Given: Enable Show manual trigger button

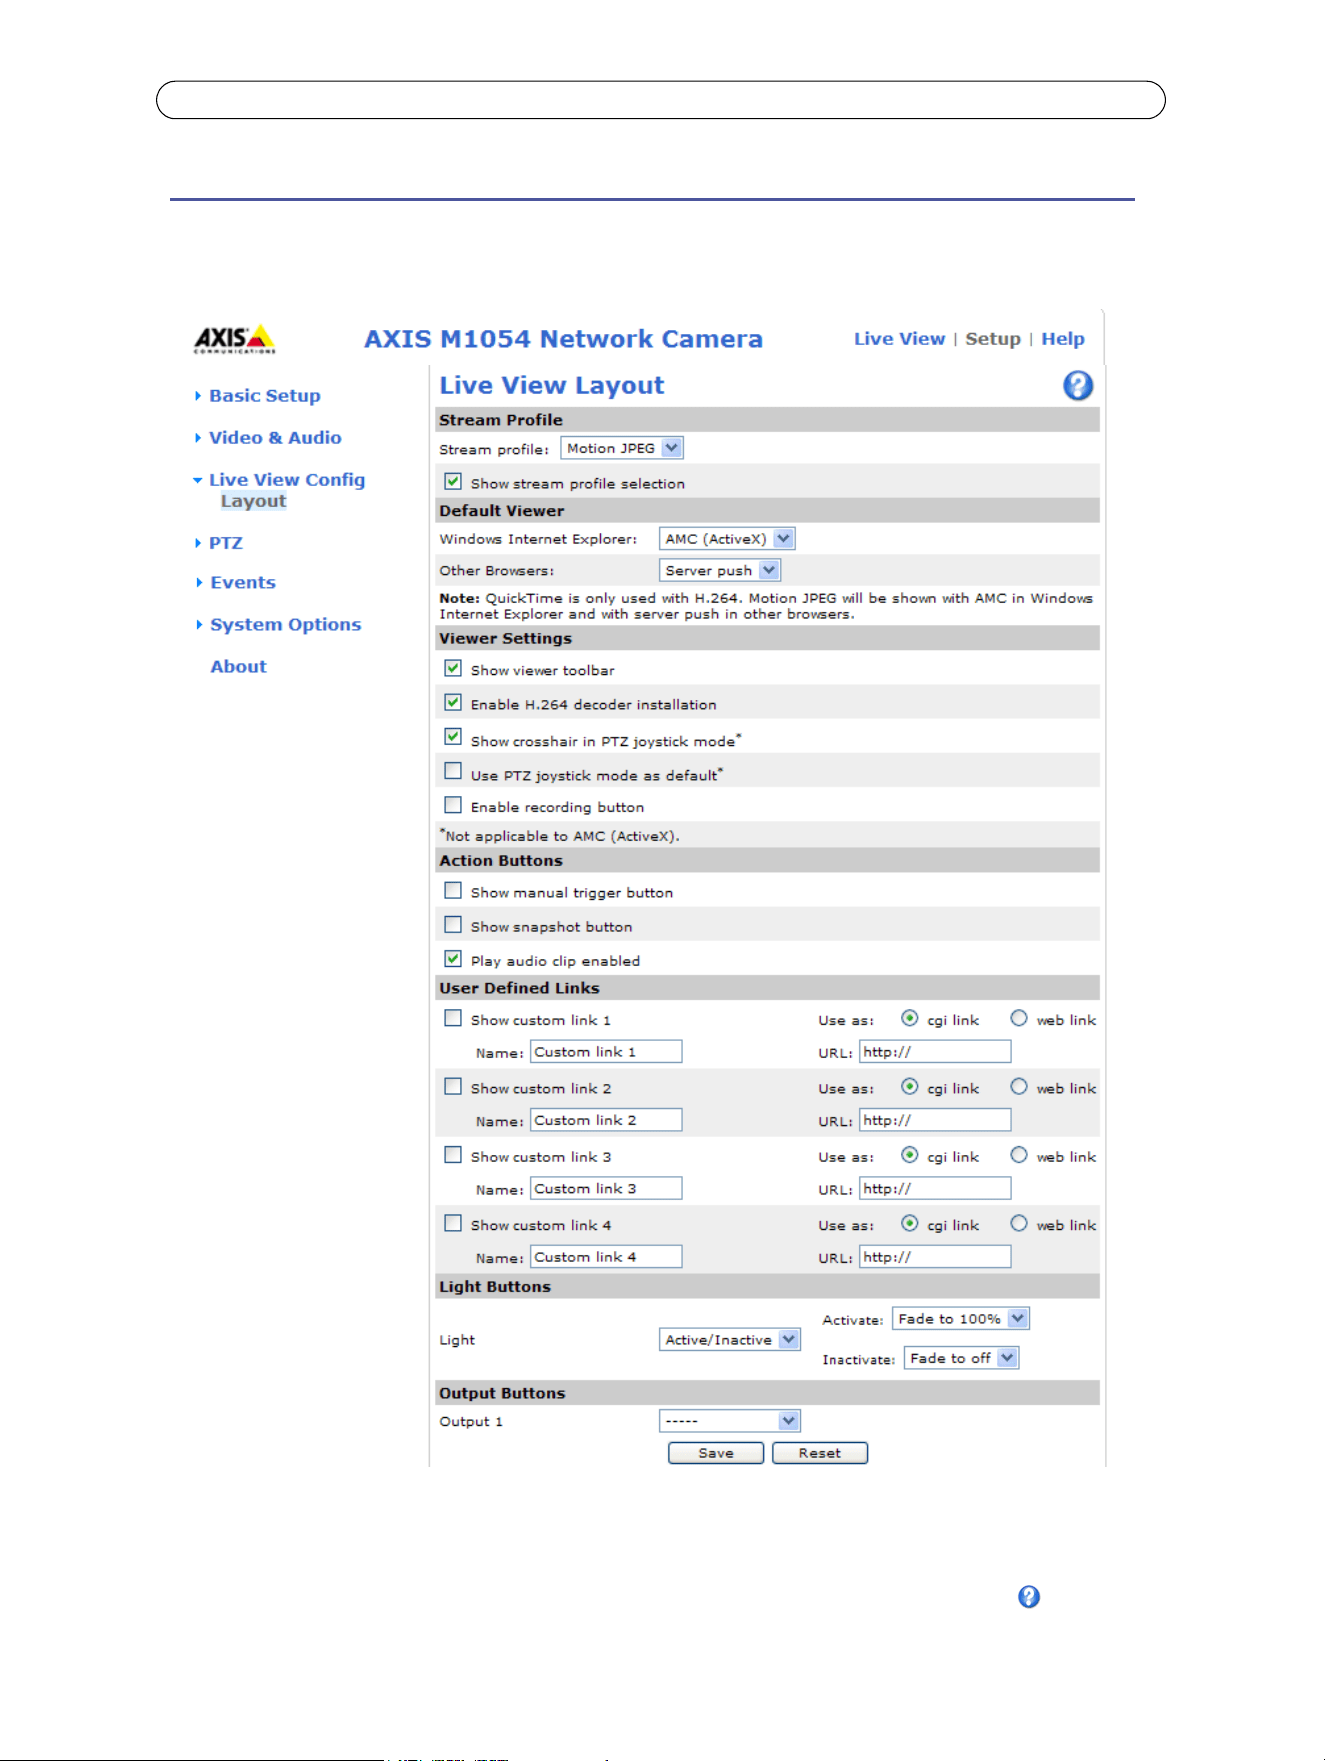Looking at the screenshot, I should click(453, 891).
